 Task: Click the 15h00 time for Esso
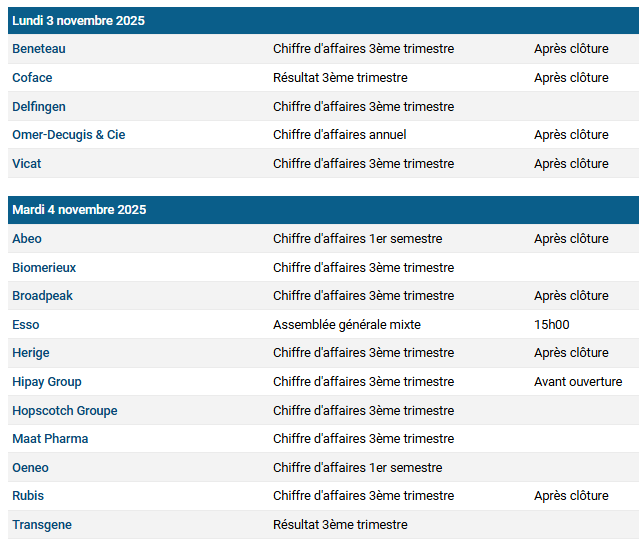click(552, 324)
